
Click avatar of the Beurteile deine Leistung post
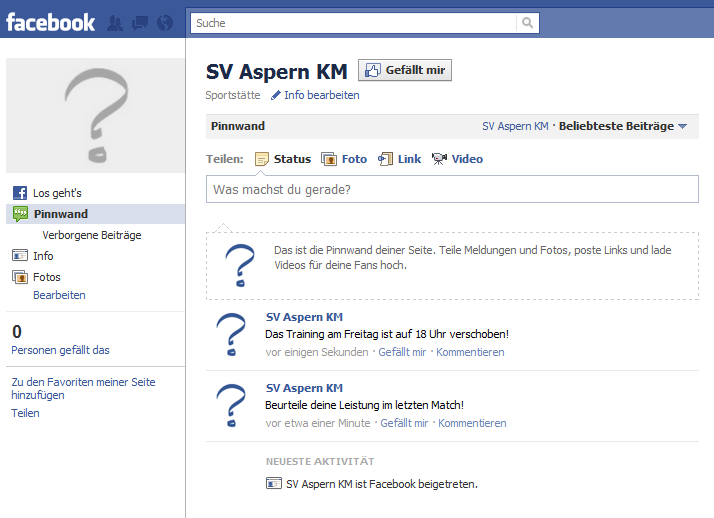231,406
